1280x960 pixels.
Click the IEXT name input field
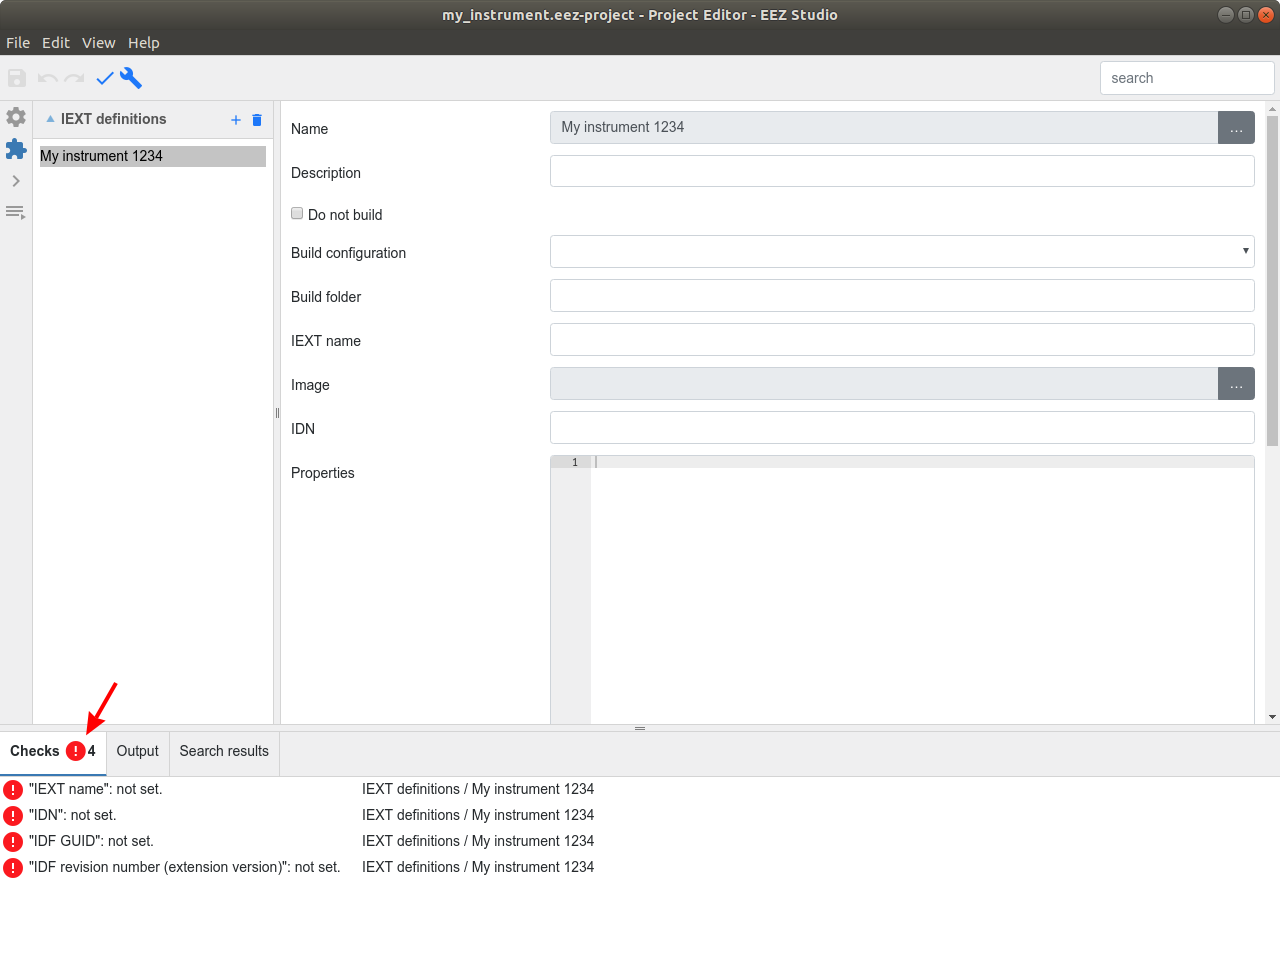coord(902,339)
